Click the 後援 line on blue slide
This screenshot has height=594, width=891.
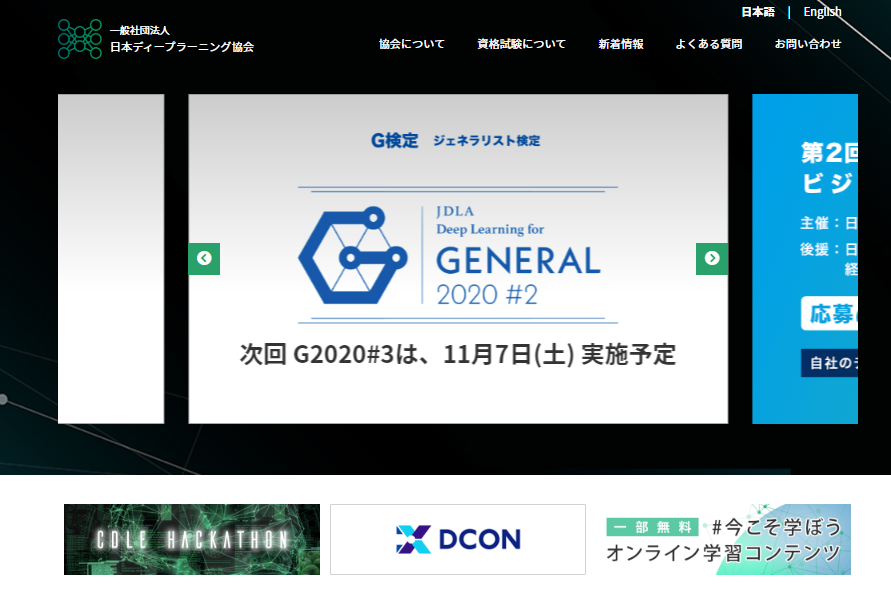click(x=829, y=250)
